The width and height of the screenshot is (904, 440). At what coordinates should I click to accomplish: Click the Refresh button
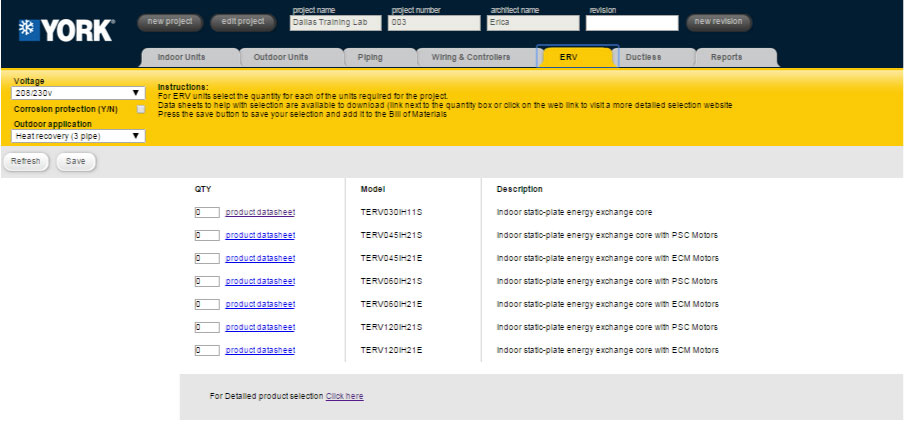(26, 161)
